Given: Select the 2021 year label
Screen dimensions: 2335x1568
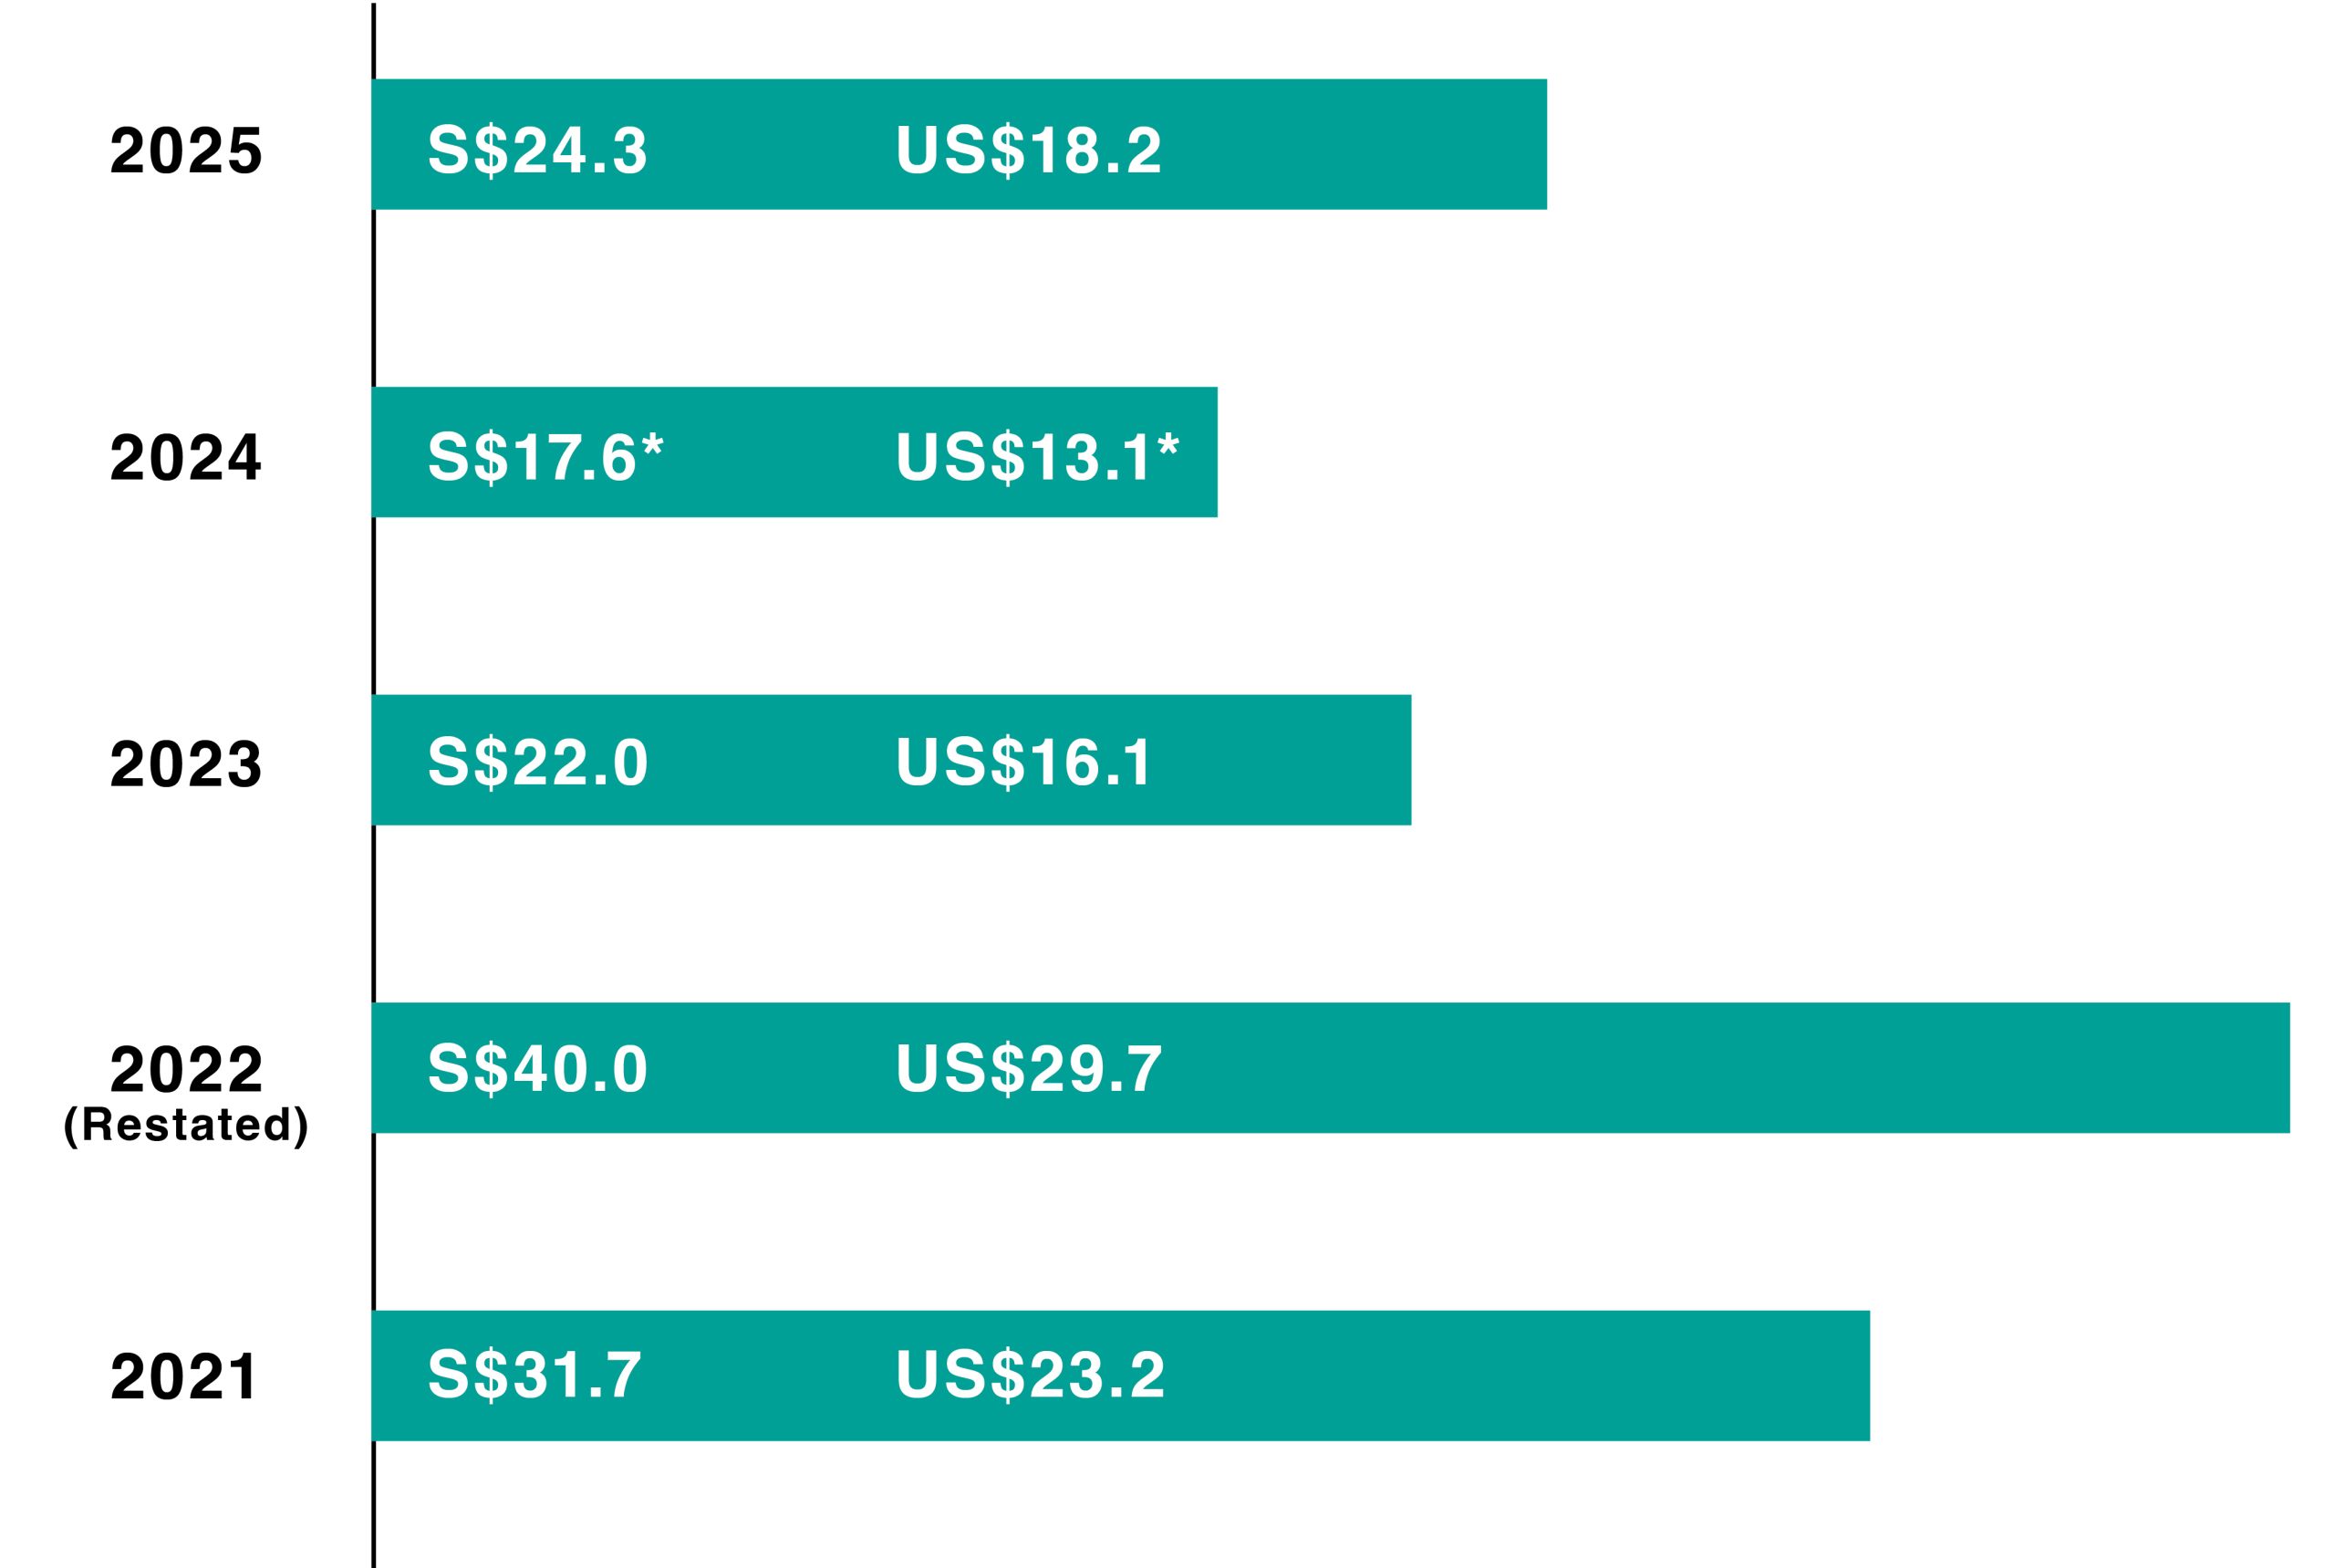Looking at the screenshot, I should tap(184, 1377).
